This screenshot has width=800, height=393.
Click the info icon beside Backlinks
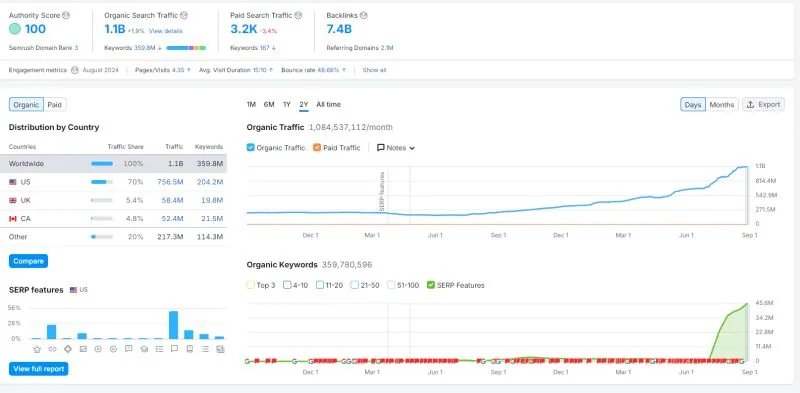pyautogui.click(x=363, y=16)
